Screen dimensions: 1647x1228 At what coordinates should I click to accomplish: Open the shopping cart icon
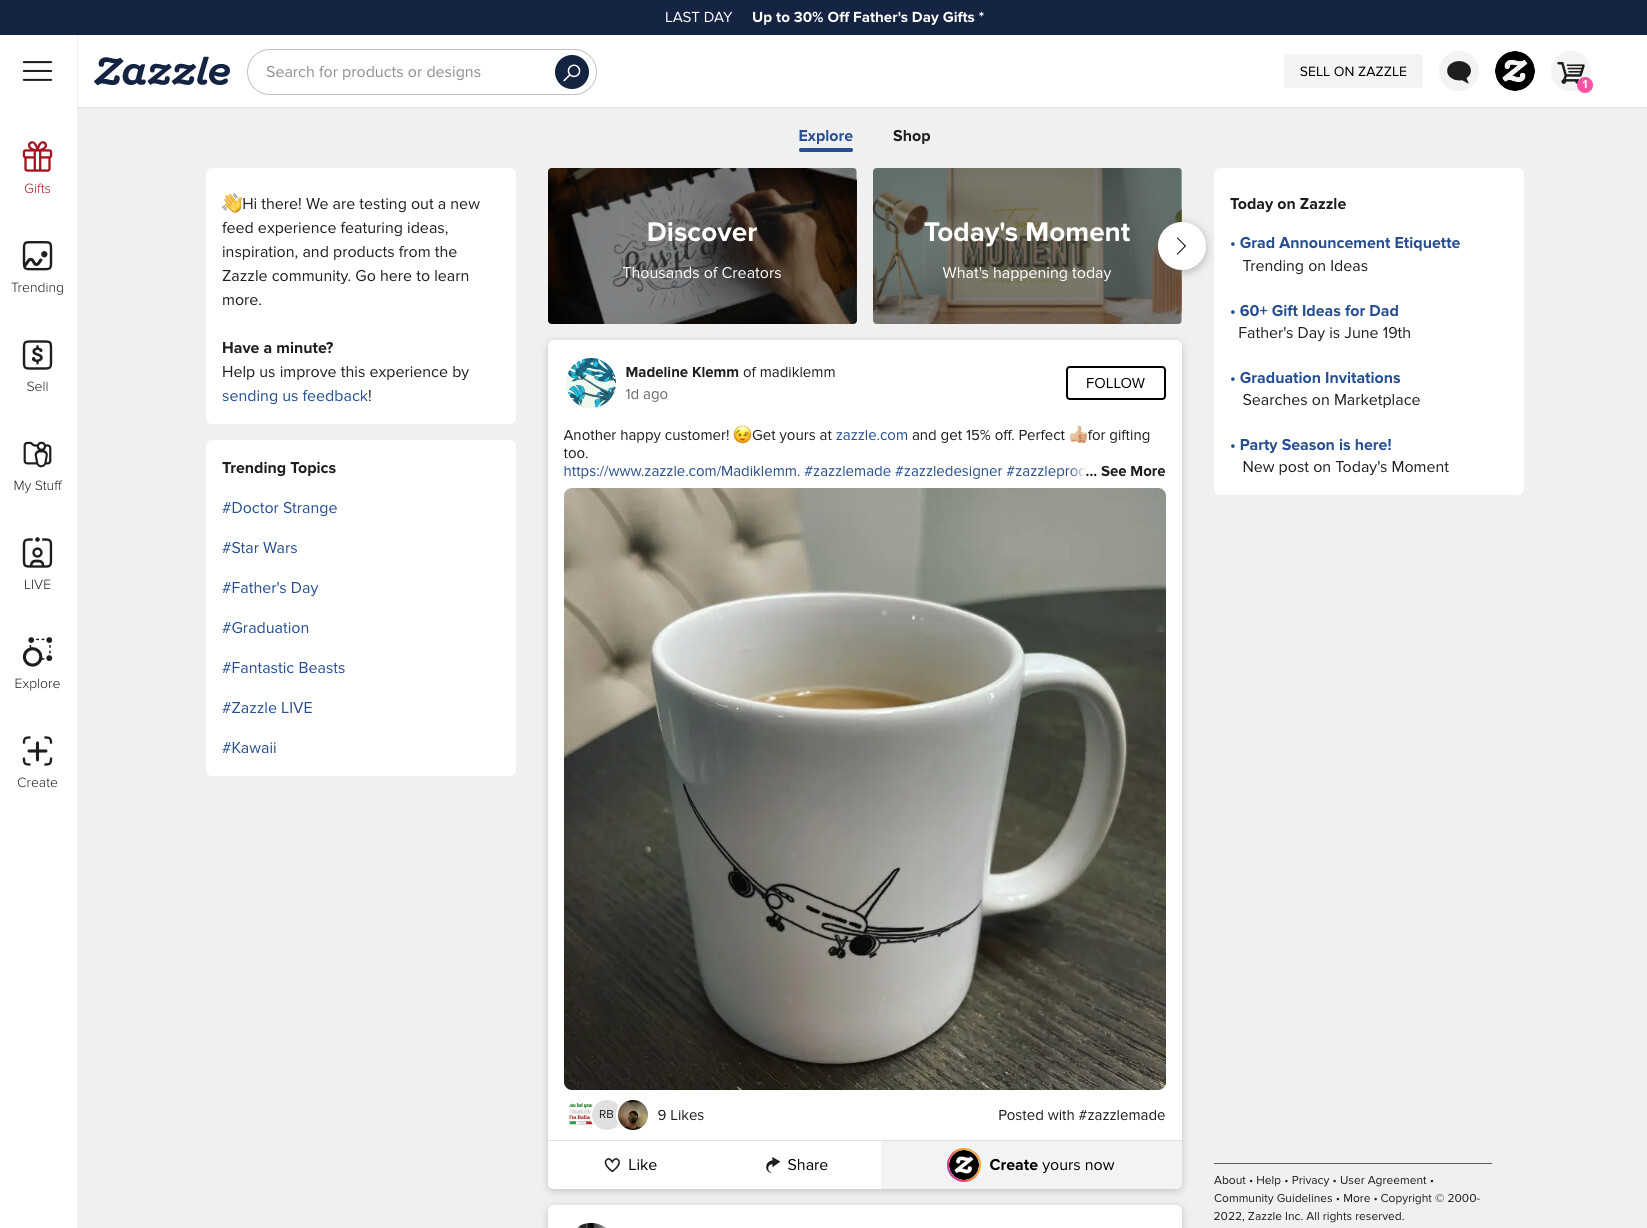1572,71
